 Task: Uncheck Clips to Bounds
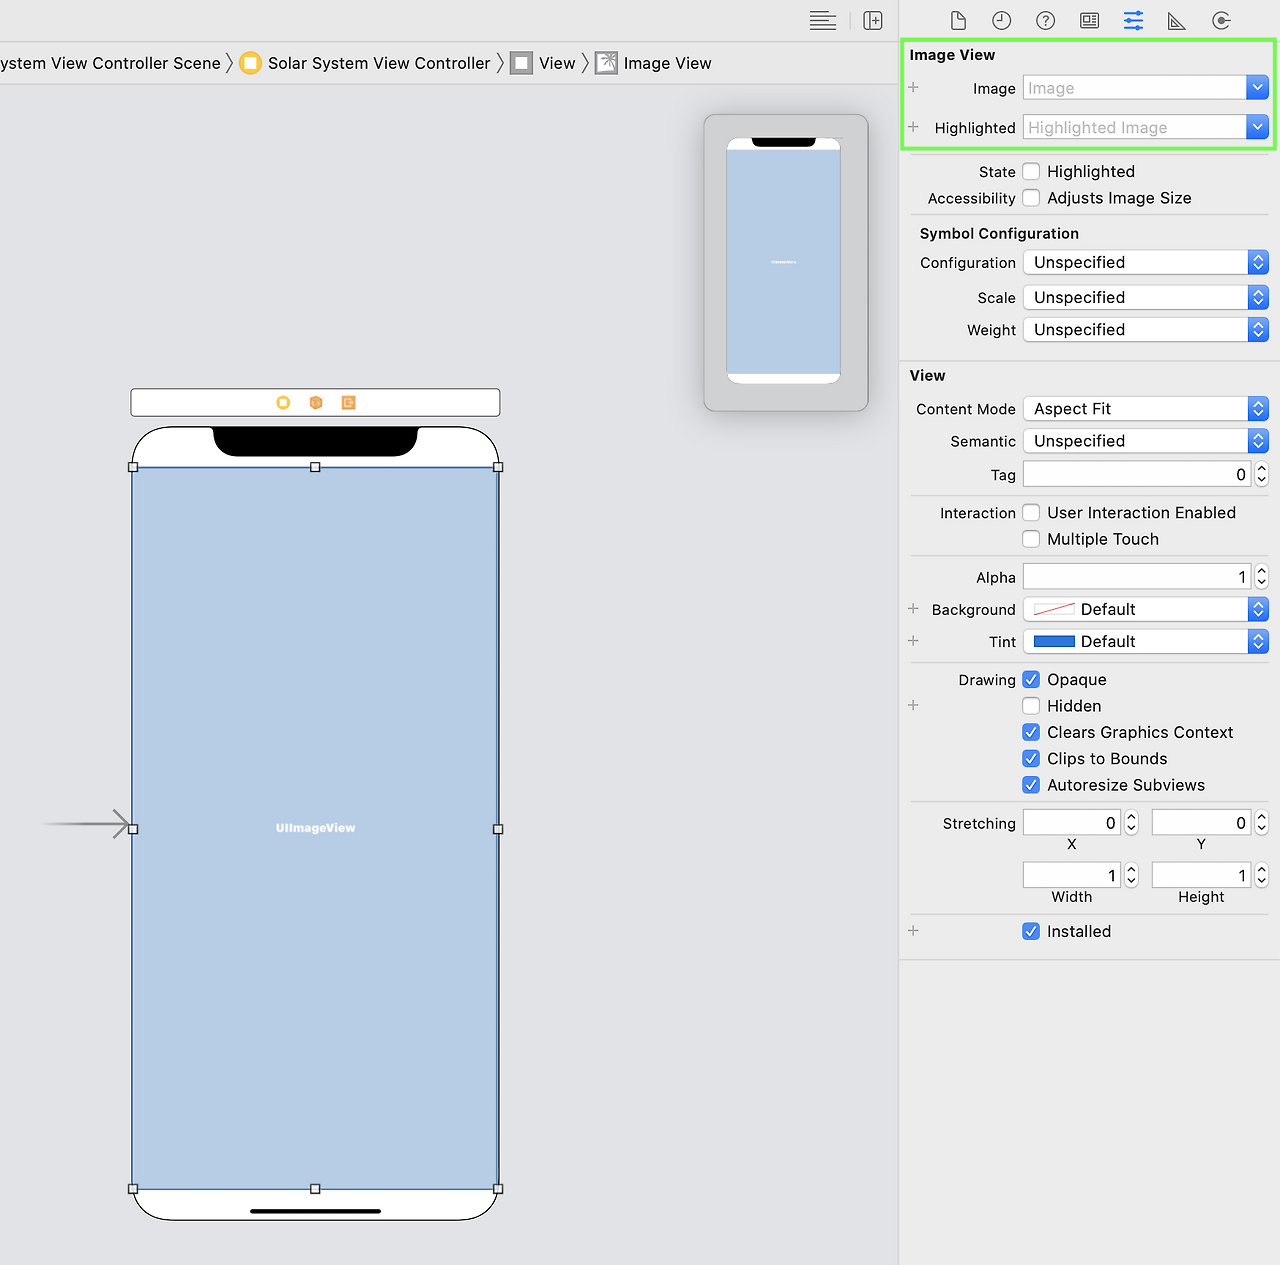pyautogui.click(x=1031, y=759)
